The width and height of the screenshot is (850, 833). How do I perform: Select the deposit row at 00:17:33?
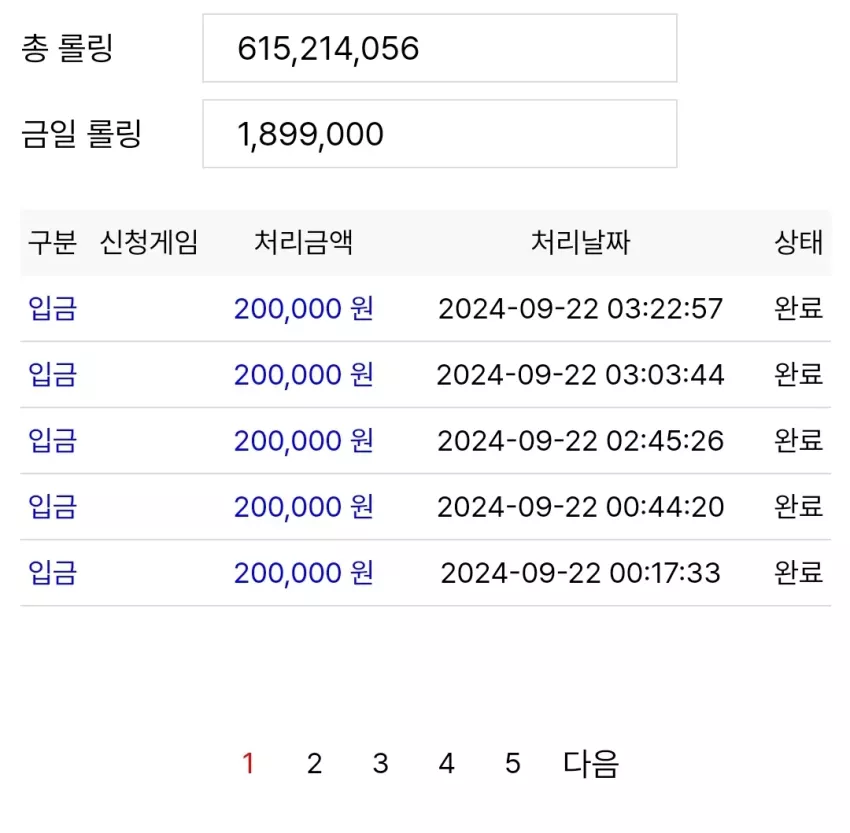(x=426, y=573)
